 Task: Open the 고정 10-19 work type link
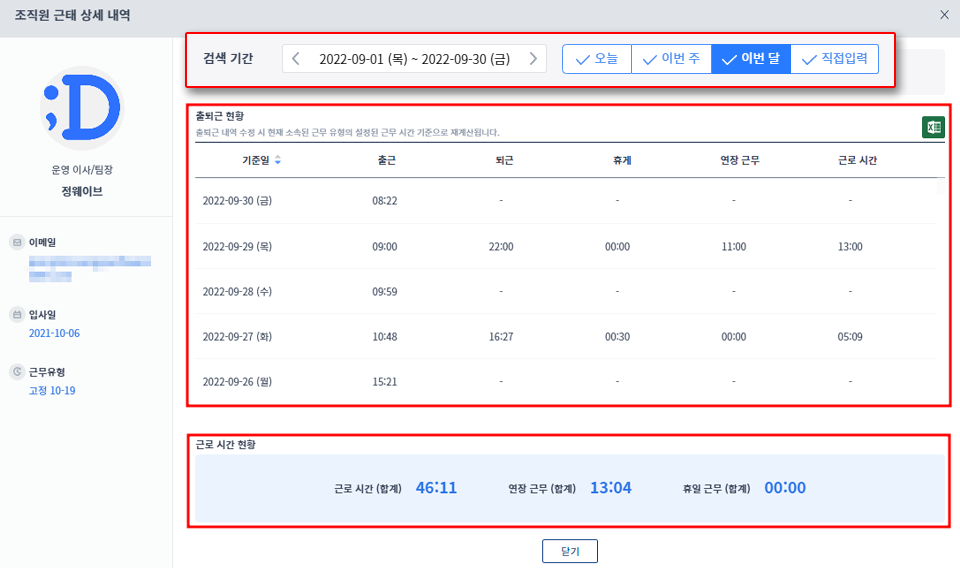tap(52, 390)
